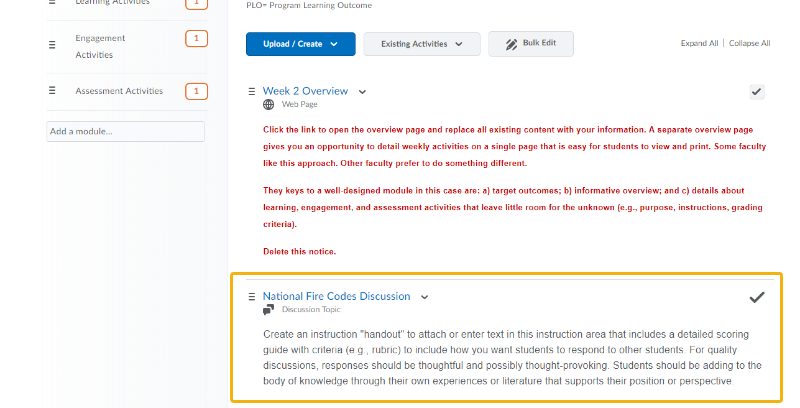Click the Web Page globe icon
Viewport: 800px width, 408px height.
(x=268, y=104)
